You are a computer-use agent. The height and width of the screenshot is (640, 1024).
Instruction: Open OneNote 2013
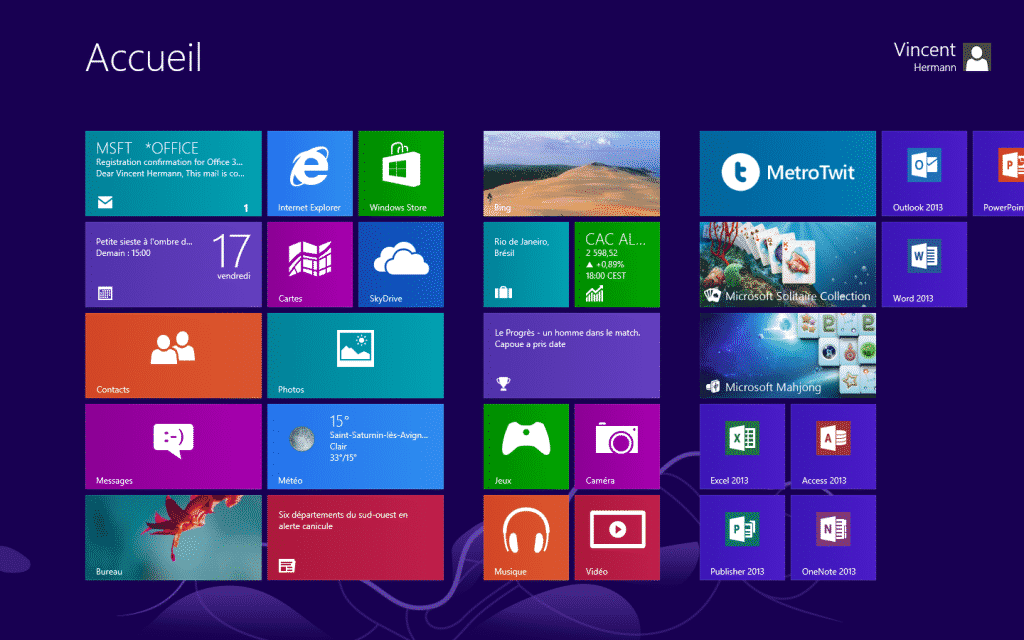pyautogui.click(x=833, y=537)
